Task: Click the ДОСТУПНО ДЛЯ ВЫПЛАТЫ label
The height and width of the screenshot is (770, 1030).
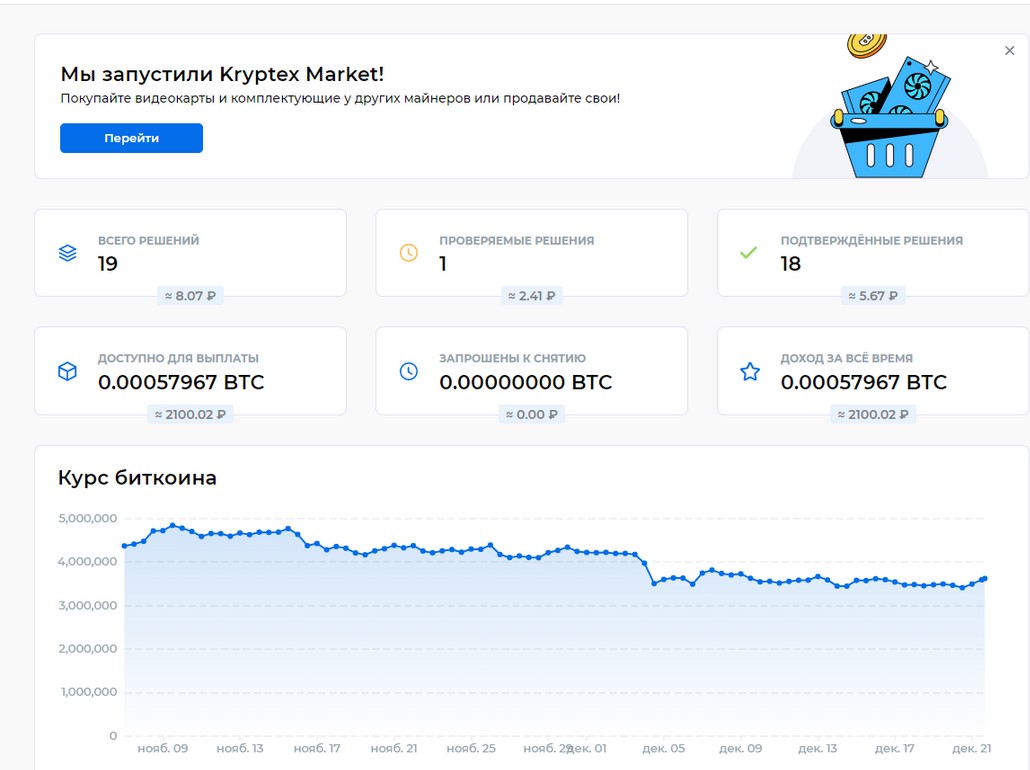Action: click(x=178, y=358)
